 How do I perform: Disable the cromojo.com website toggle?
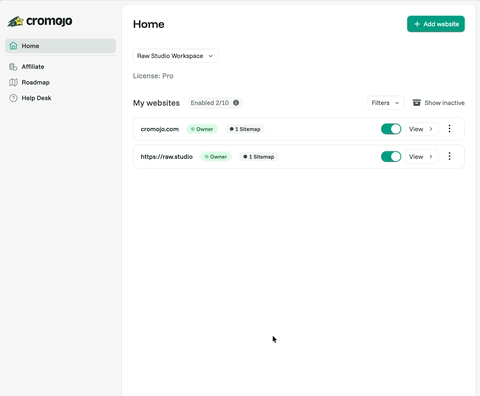pyautogui.click(x=391, y=129)
